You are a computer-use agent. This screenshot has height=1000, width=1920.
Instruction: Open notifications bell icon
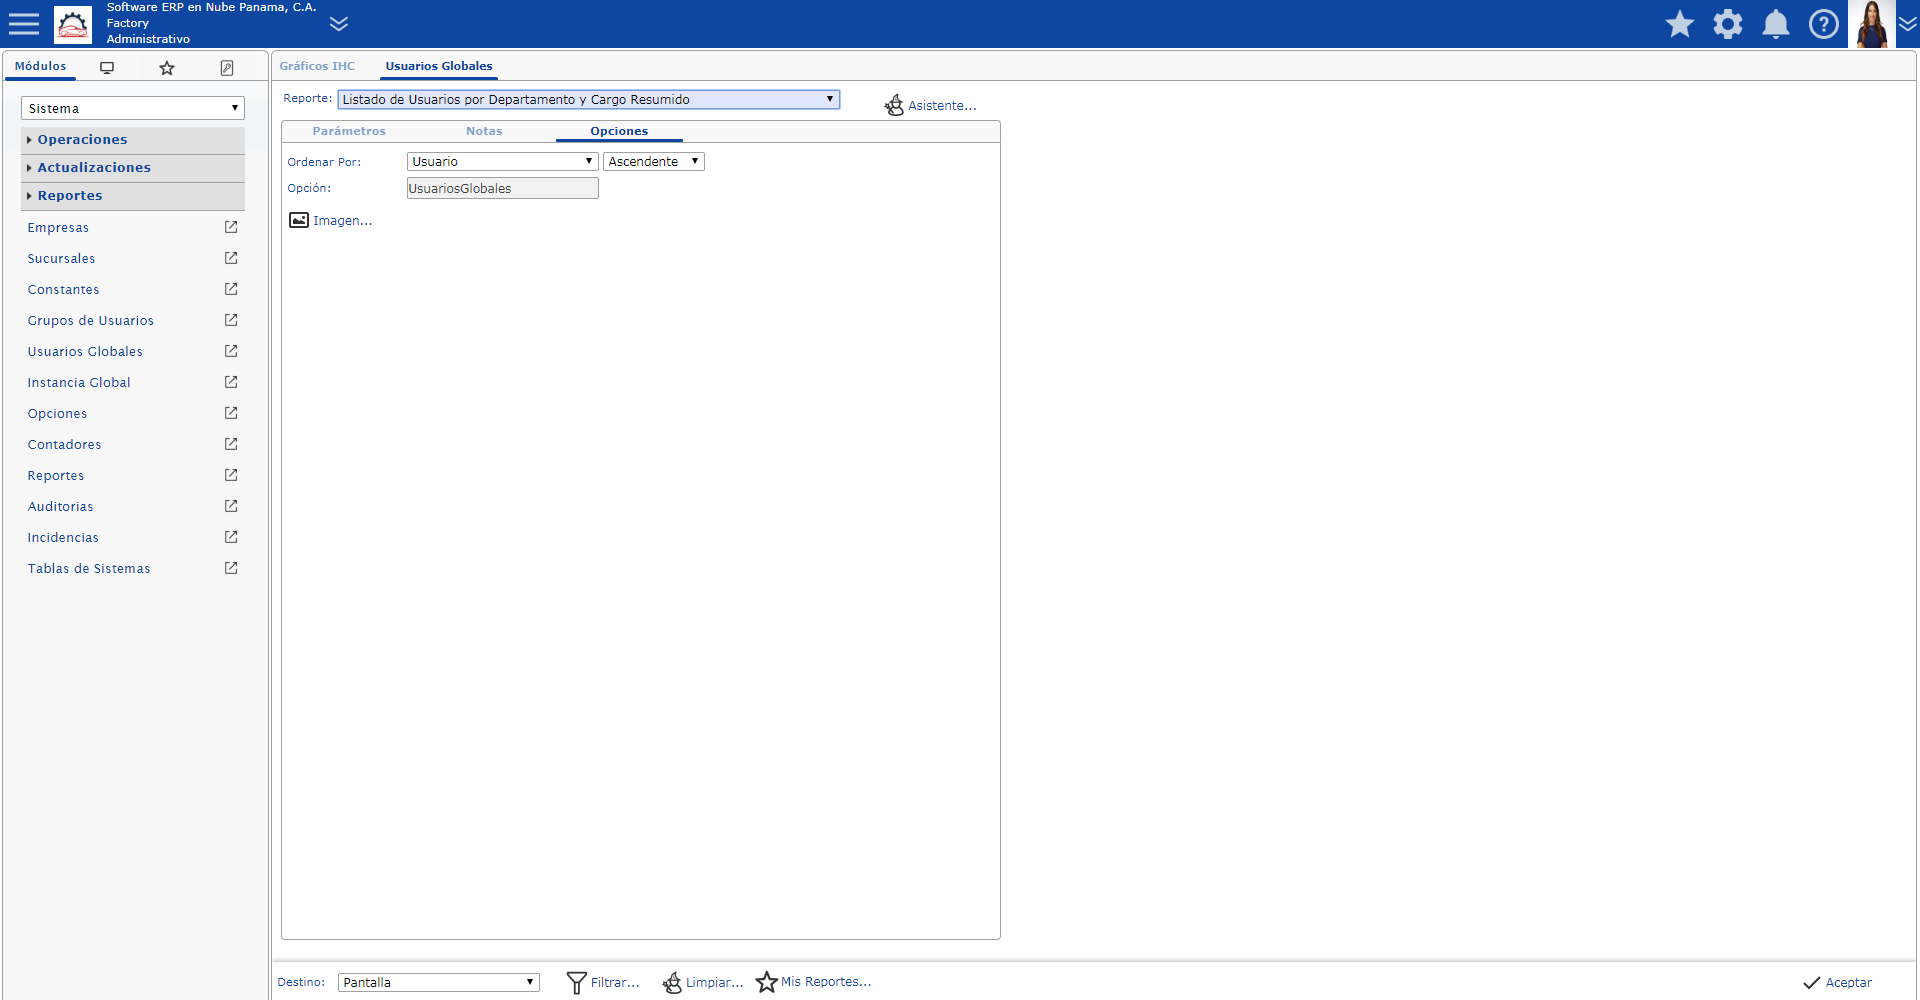point(1776,24)
